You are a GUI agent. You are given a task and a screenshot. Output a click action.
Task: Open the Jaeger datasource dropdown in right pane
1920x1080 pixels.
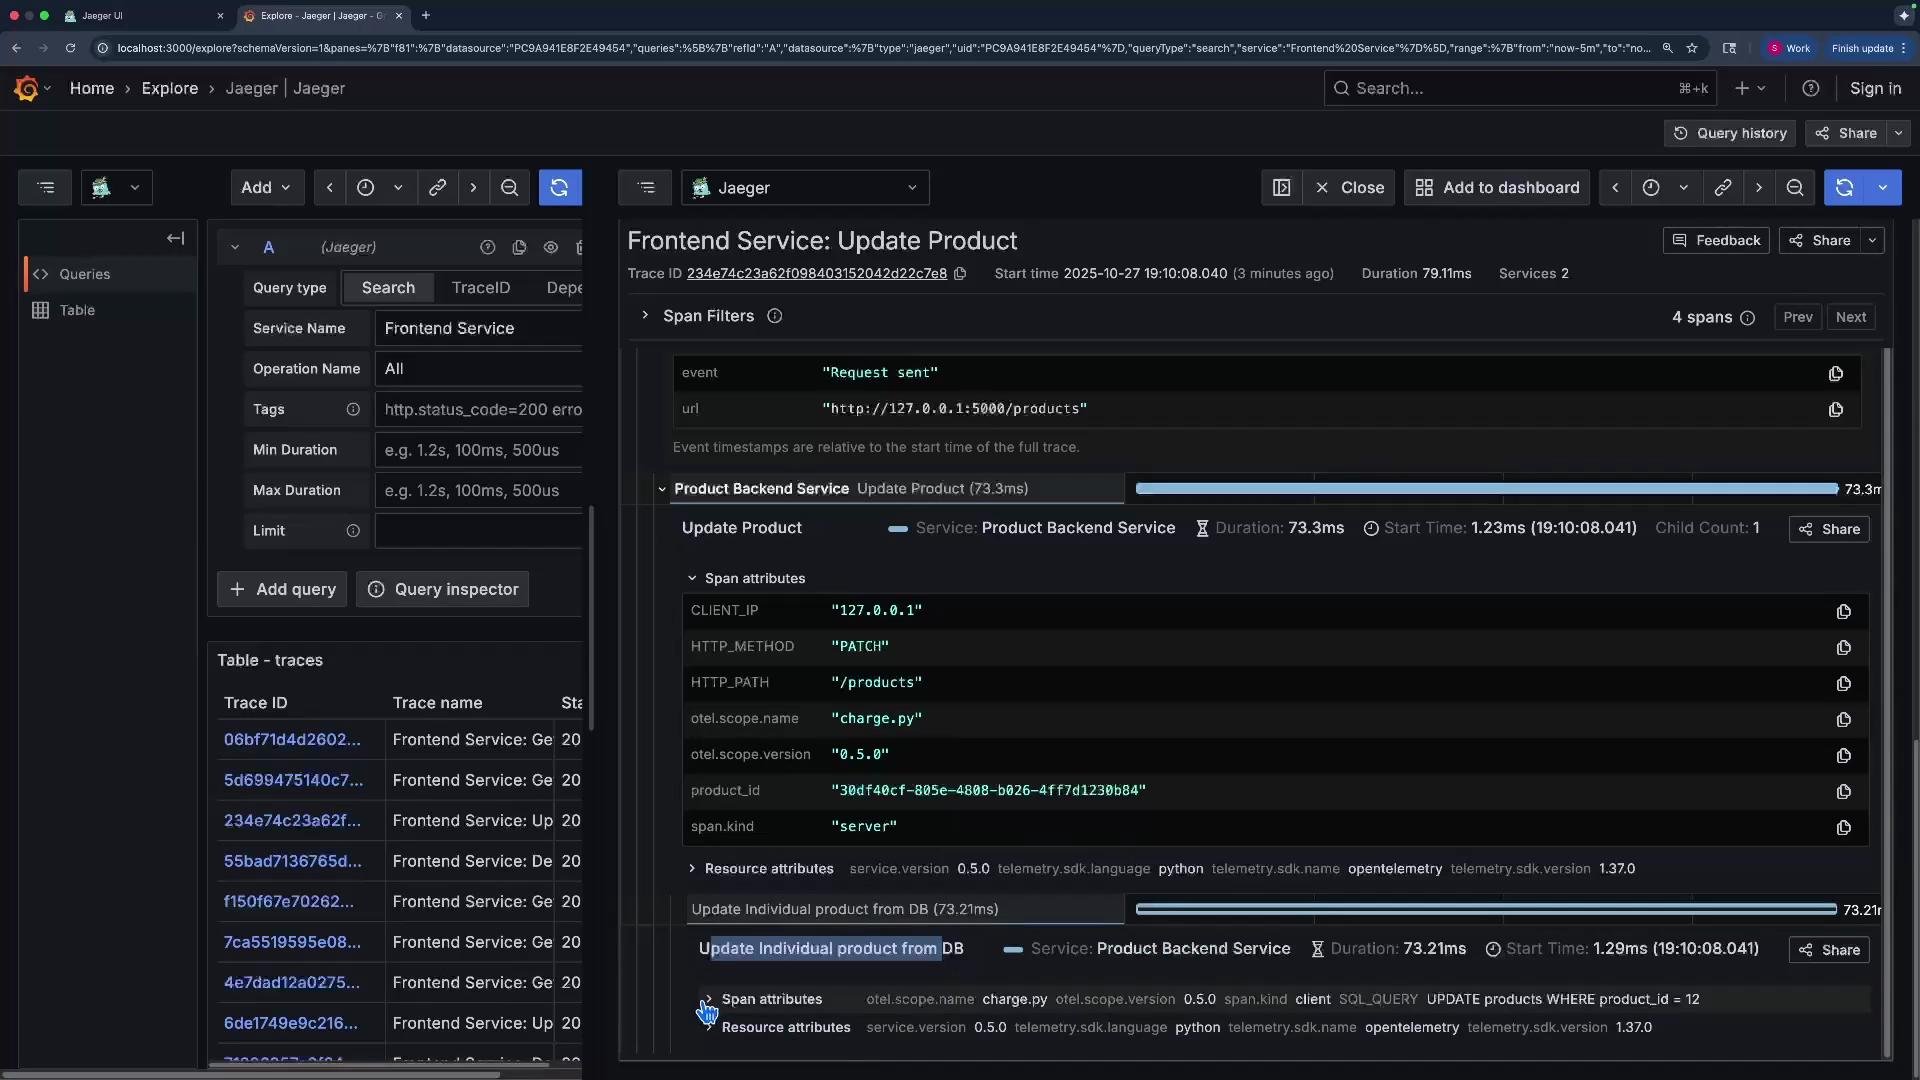click(x=805, y=187)
